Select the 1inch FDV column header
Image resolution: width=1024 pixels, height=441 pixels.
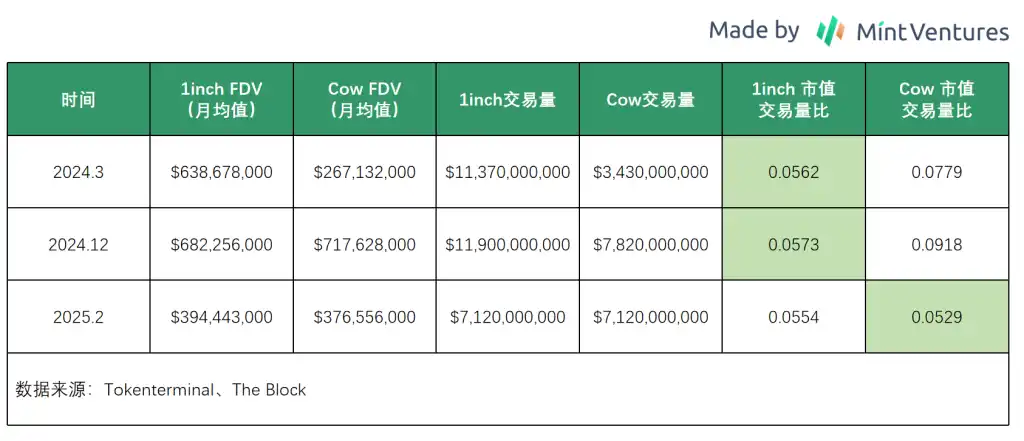pyautogui.click(x=221, y=99)
